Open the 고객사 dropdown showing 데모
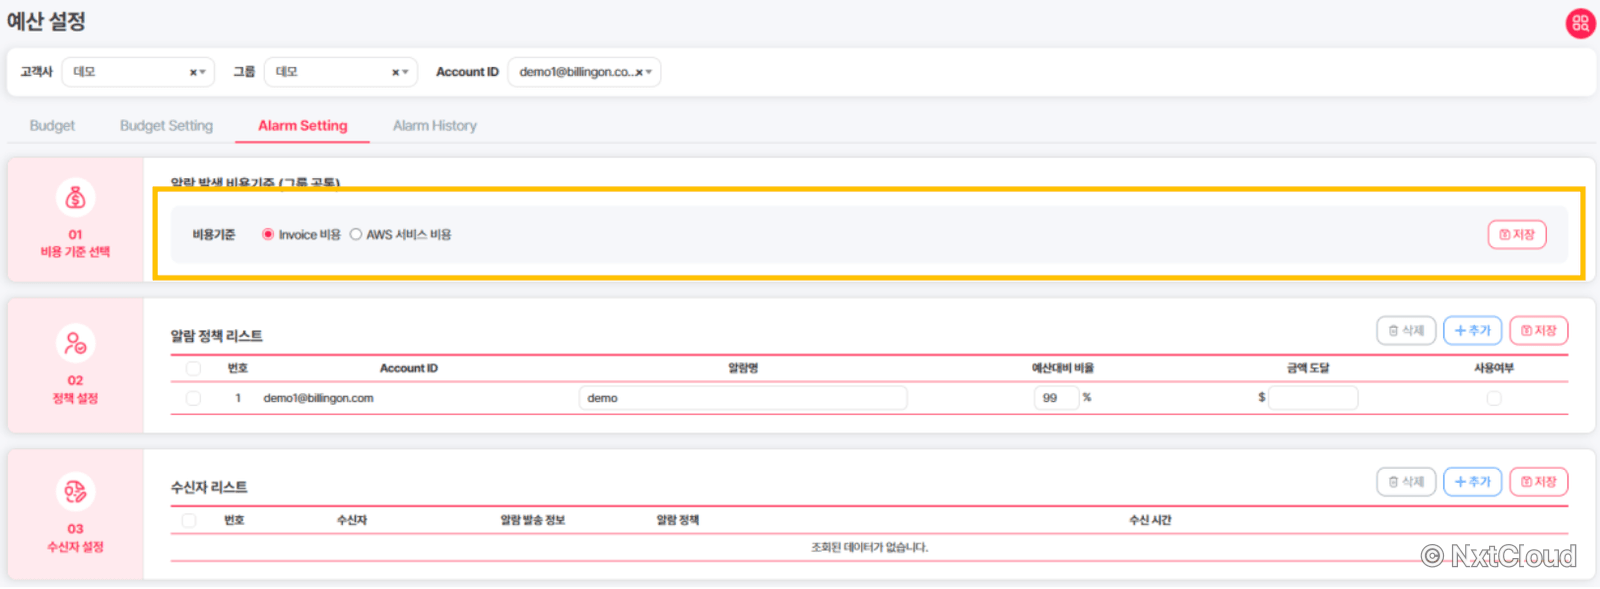Viewport: 1600px width, 589px height. [138, 72]
